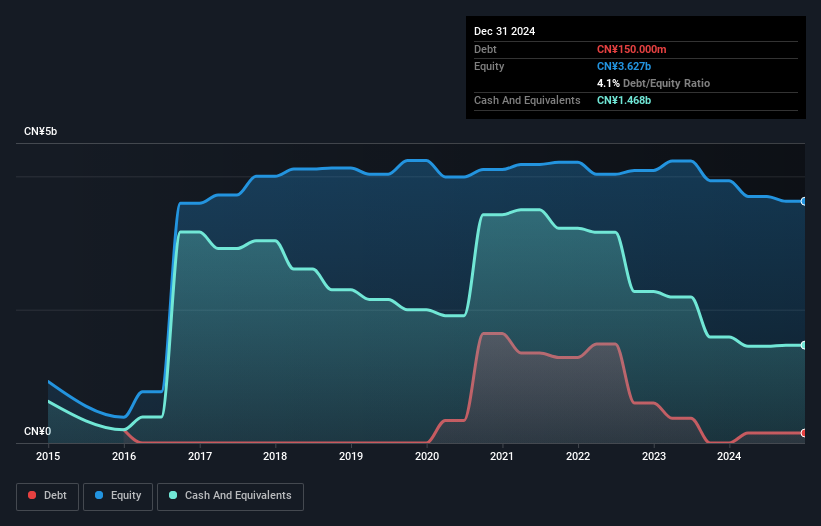Click the 2018 axis label

275,456
